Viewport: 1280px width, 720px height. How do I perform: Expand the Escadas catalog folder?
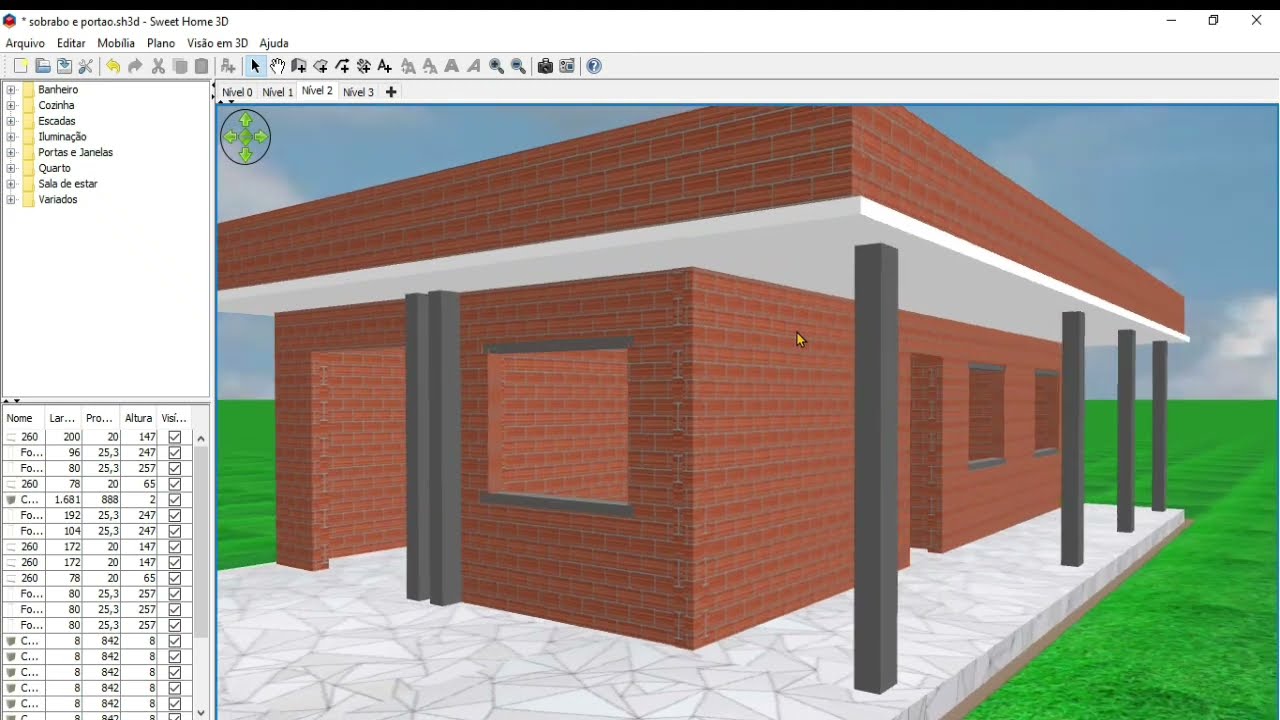click(x=11, y=121)
